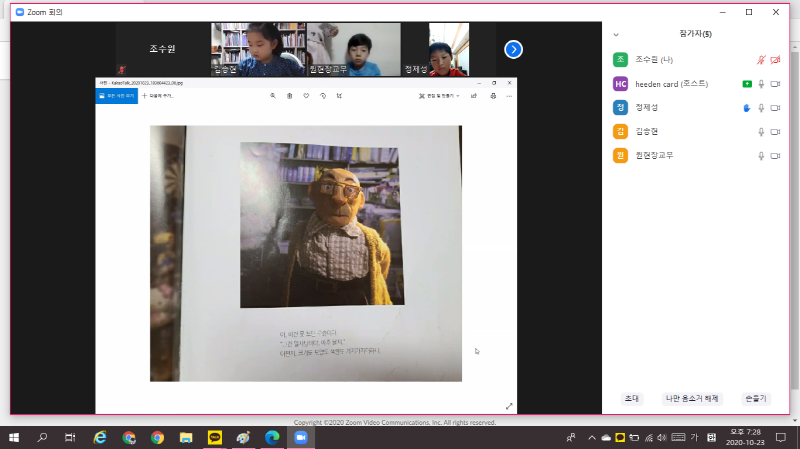
Task: Click the microphone icon for 정제성
Action: point(761,108)
